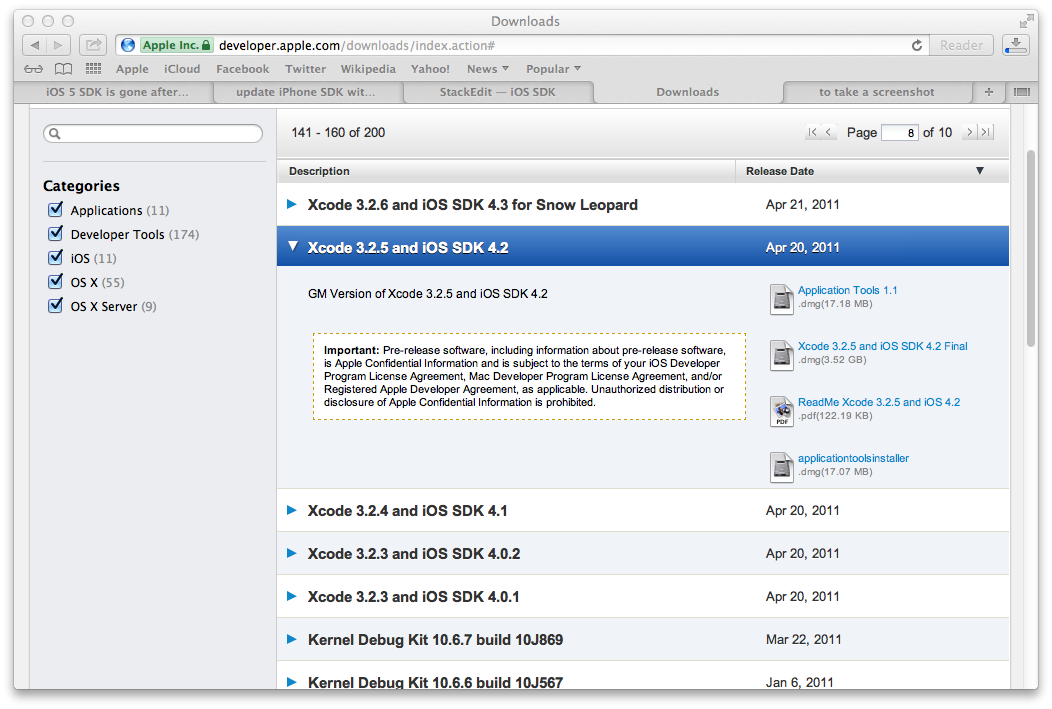Click the magnifier icon in search box
The image size is (1052, 709).
[x=55, y=133]
